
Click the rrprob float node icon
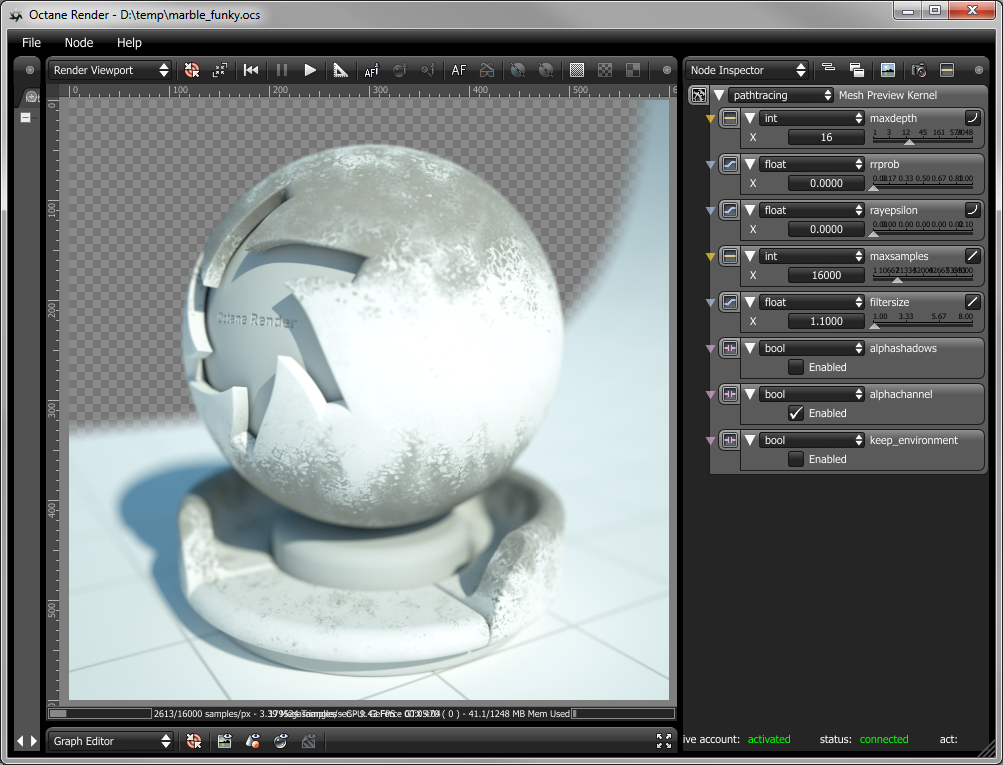coord(730,164)
